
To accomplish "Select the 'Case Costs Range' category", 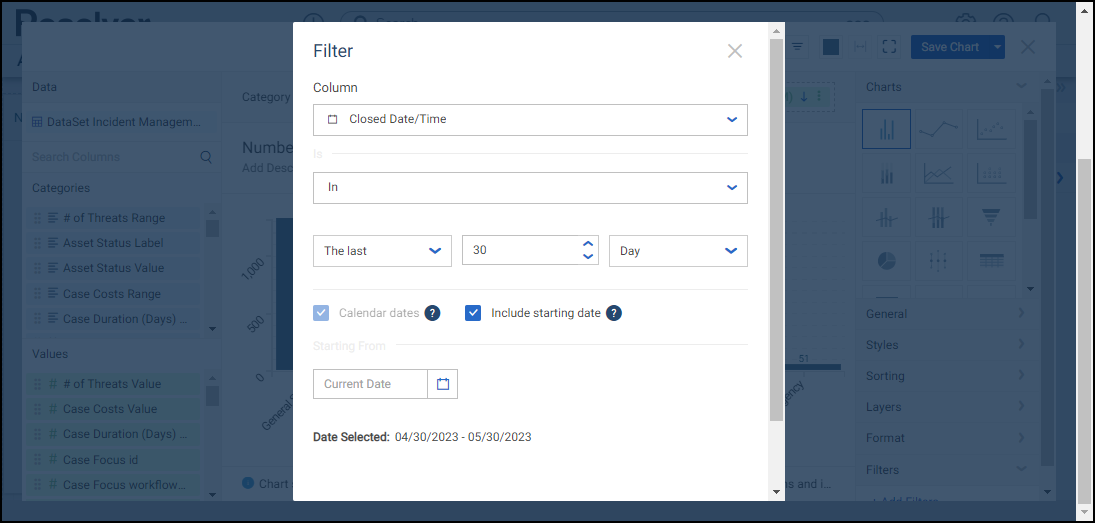I will tap(114, 294).
